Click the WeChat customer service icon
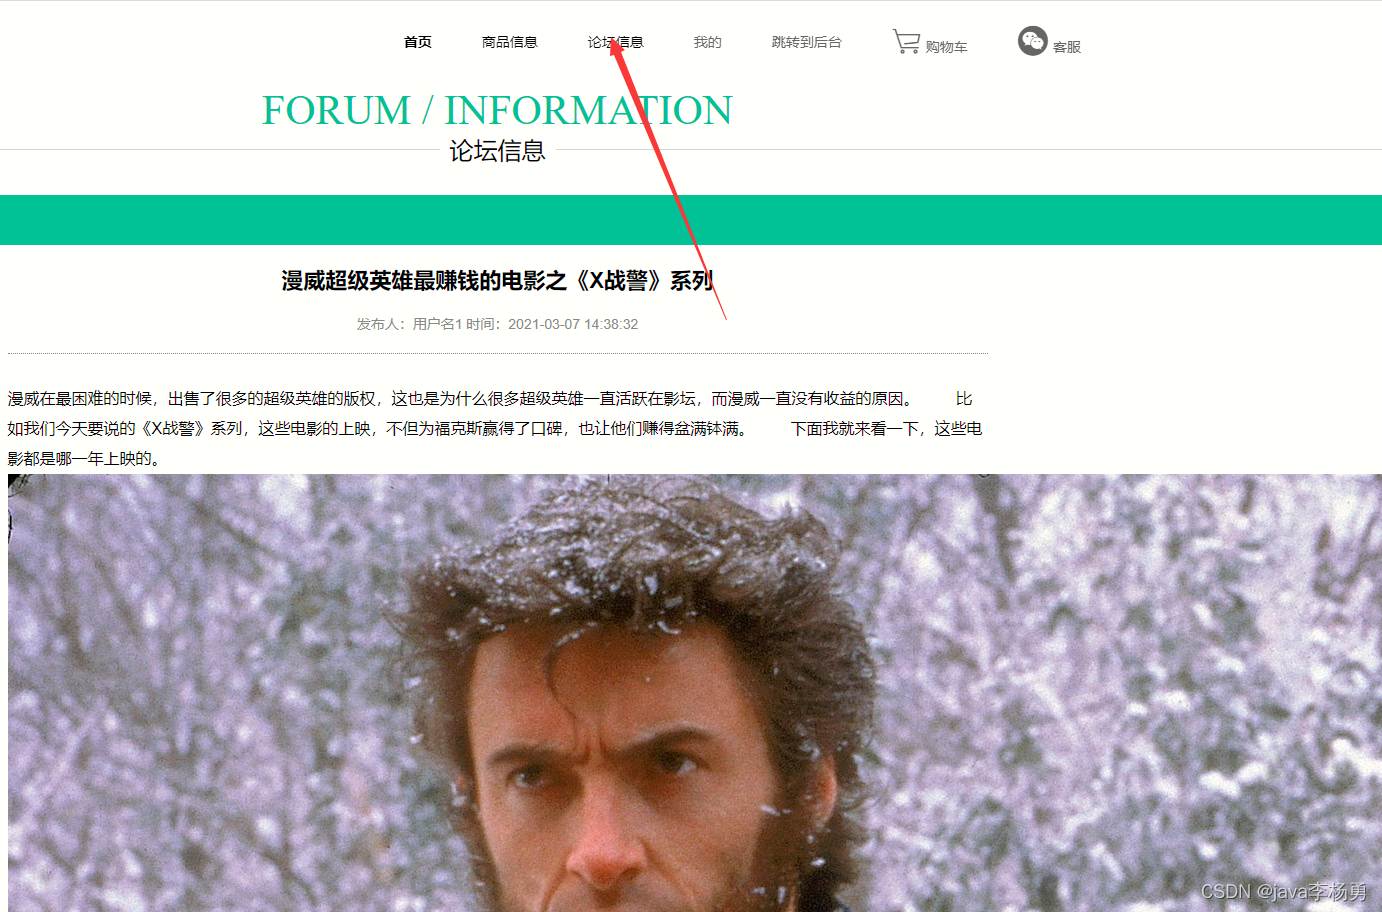The height and width of the screenshot is (912, 1382). coord(1032,41)
